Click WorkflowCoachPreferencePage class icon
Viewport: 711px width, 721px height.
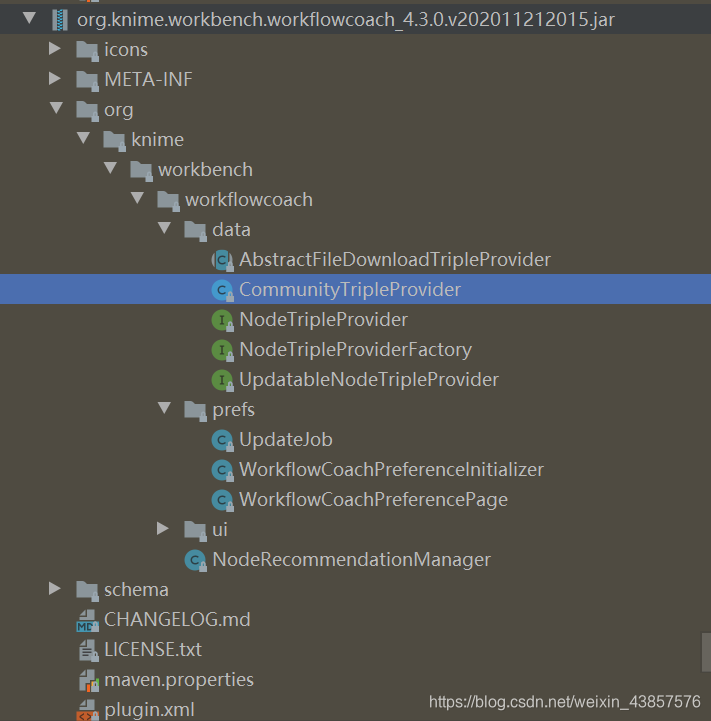point(223,500)
